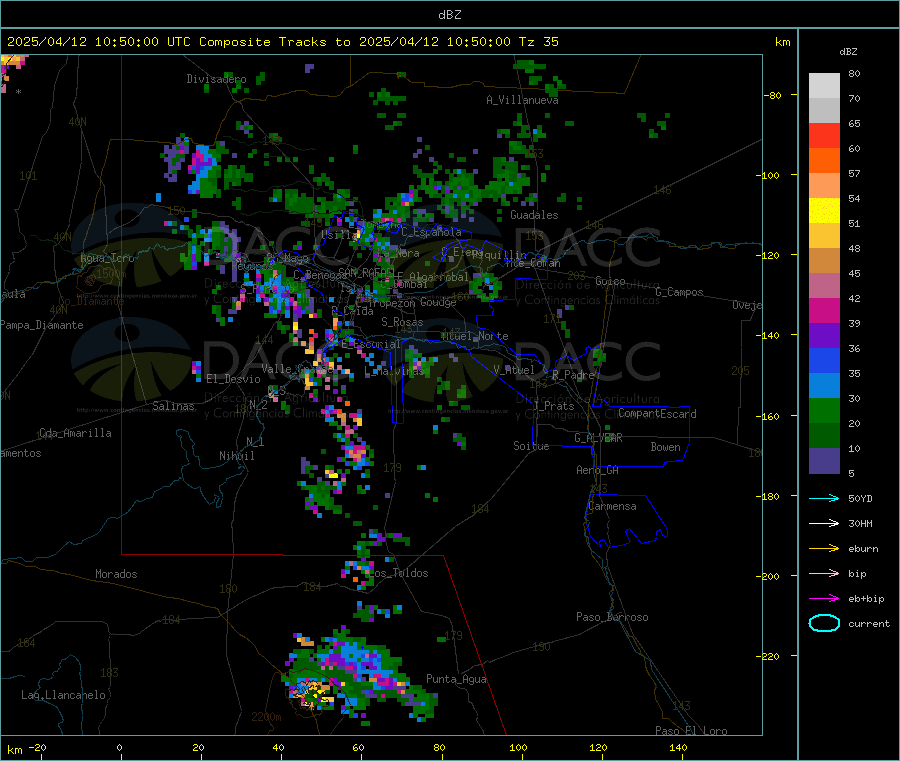Click the '100' tick on the horizontal axis
Viewport: 900px width, 761px height.
pyautogui.click(x=518, y=747)
